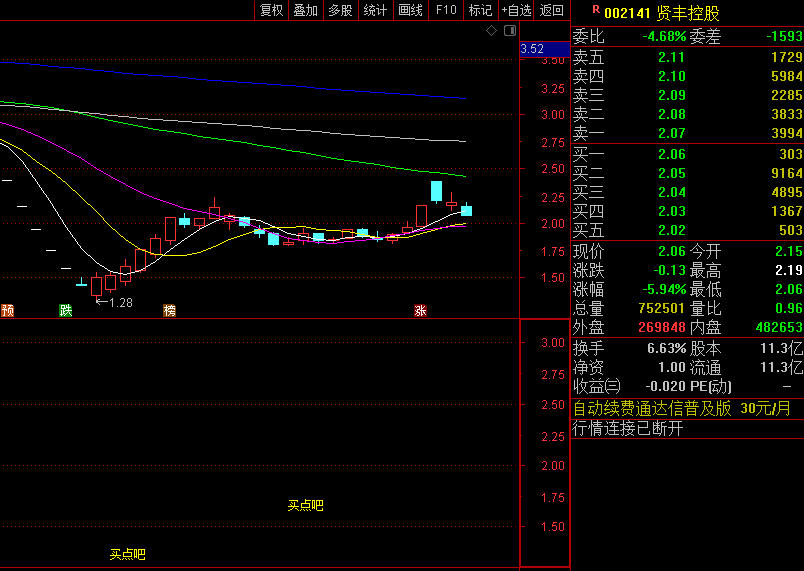Viewport: 804px width, 571px height.
Task: Click the 卖一 volume 3994
Action: (x=787, y=133)
